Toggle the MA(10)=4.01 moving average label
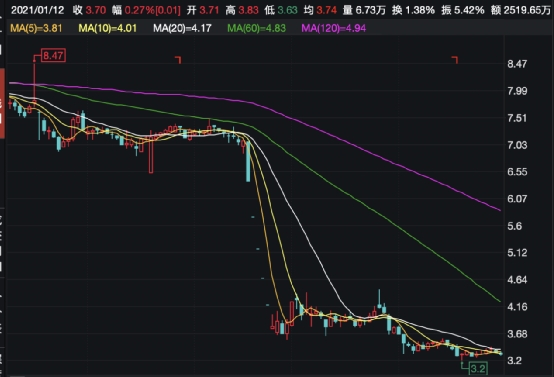 [x=107, y=28]
